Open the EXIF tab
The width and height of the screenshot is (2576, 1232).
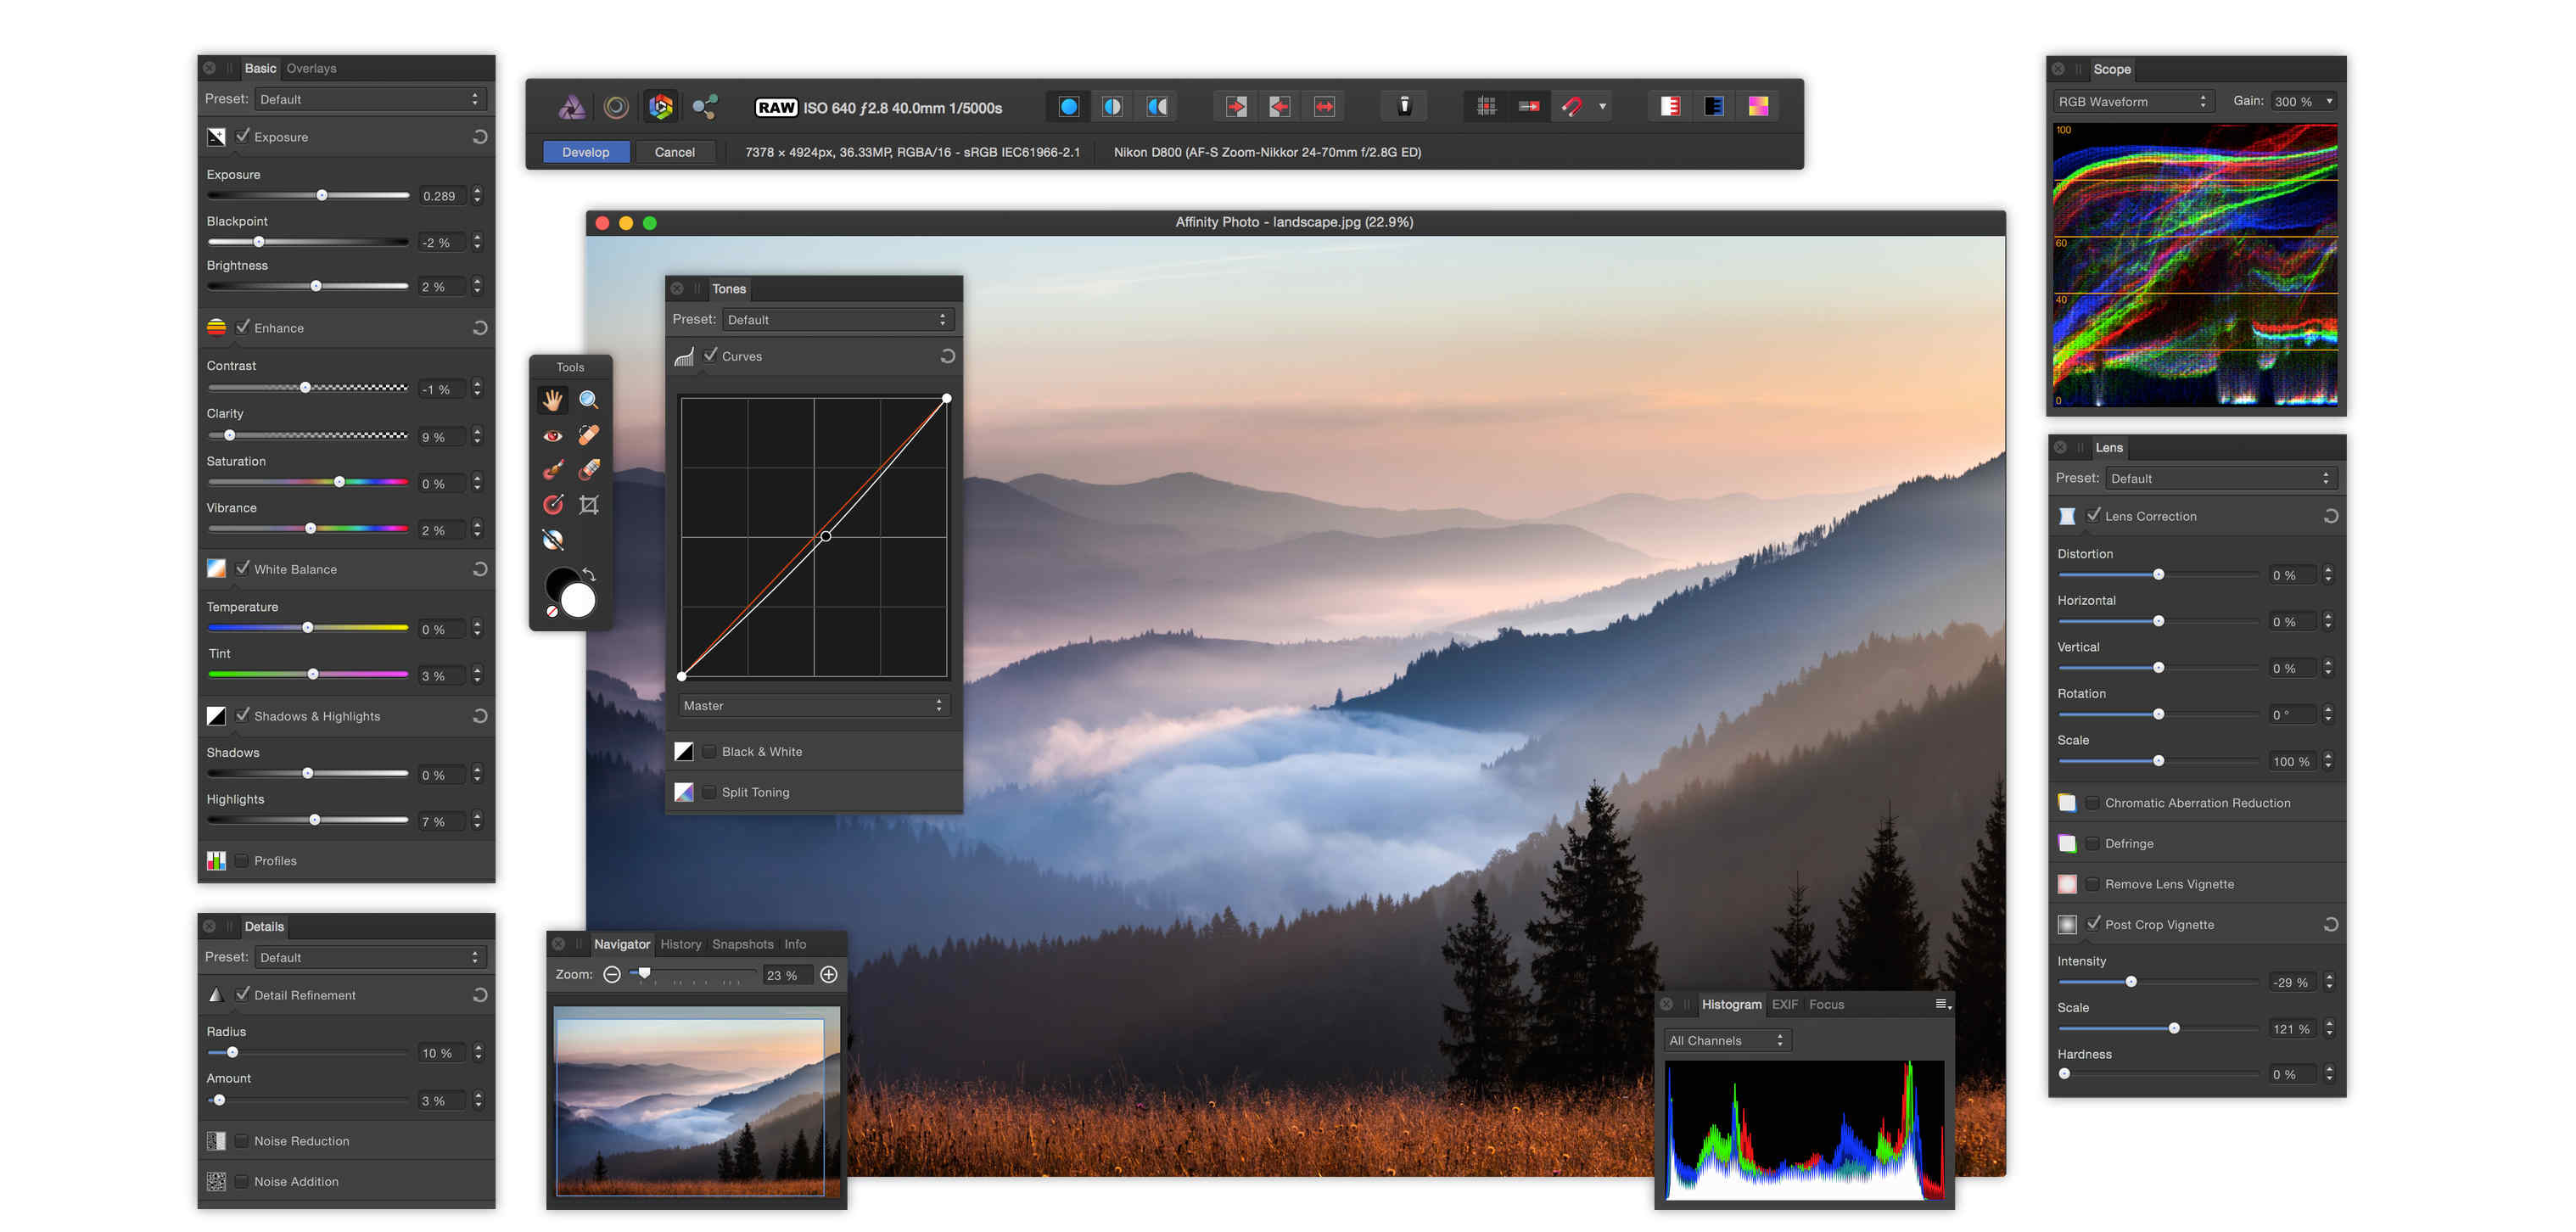pyautogui.click(x=1784, y=1004)
